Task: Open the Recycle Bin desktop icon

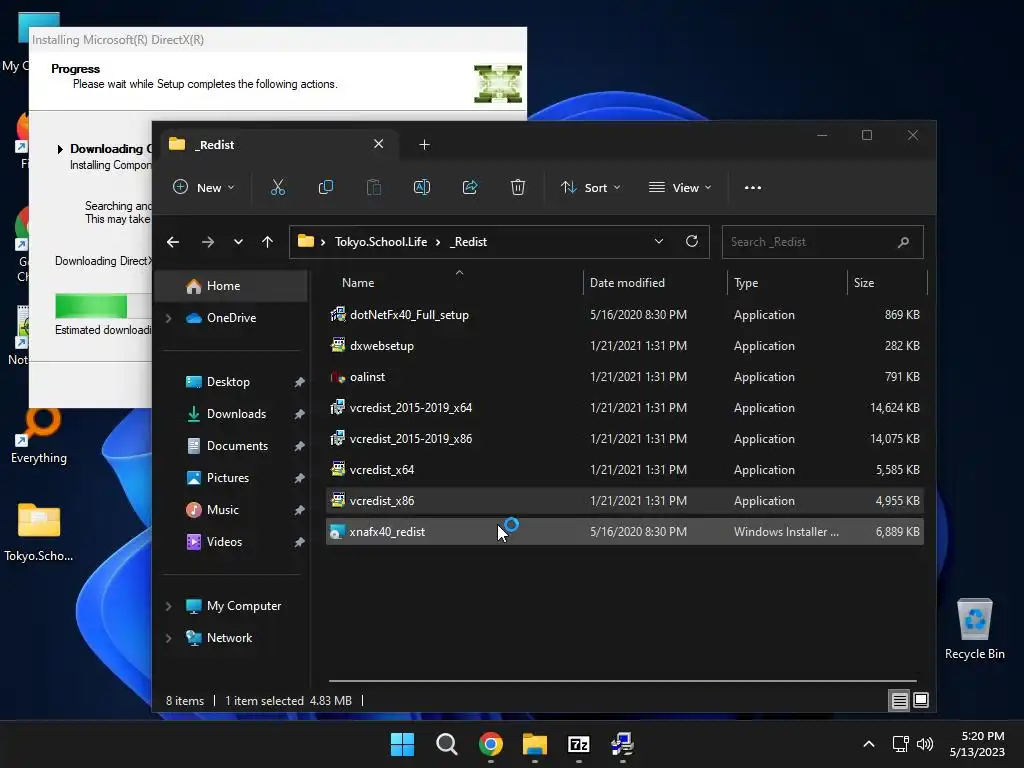Action: [974, 629]
